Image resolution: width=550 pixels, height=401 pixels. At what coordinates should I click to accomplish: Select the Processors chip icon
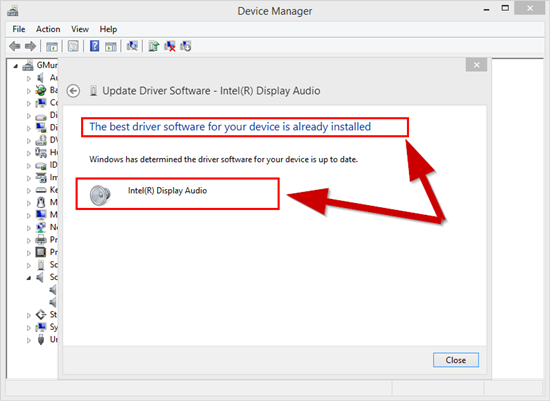point(41,252)
